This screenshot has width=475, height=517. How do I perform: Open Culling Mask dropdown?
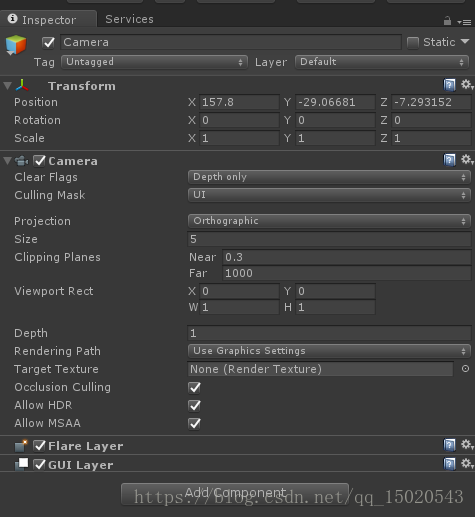(x=329, y=195)
